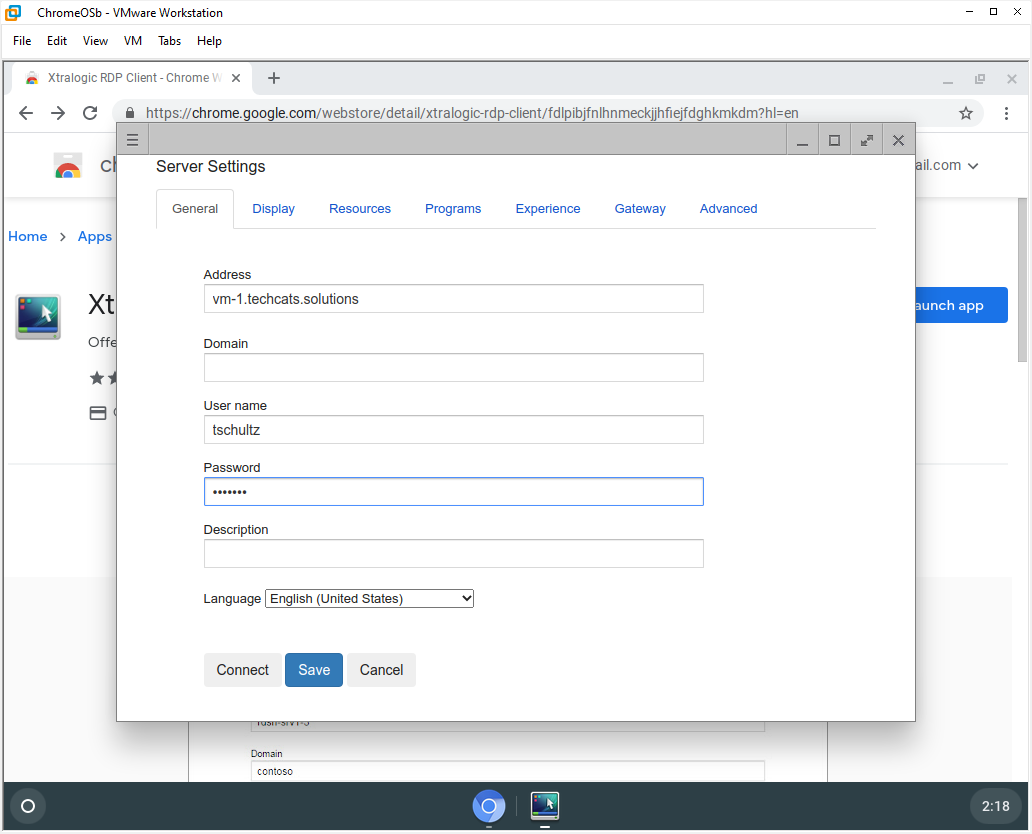Select the Advanced tab
Image resolution: width=1032 pixels, height=834 pixels.
[x=728, y=209]
